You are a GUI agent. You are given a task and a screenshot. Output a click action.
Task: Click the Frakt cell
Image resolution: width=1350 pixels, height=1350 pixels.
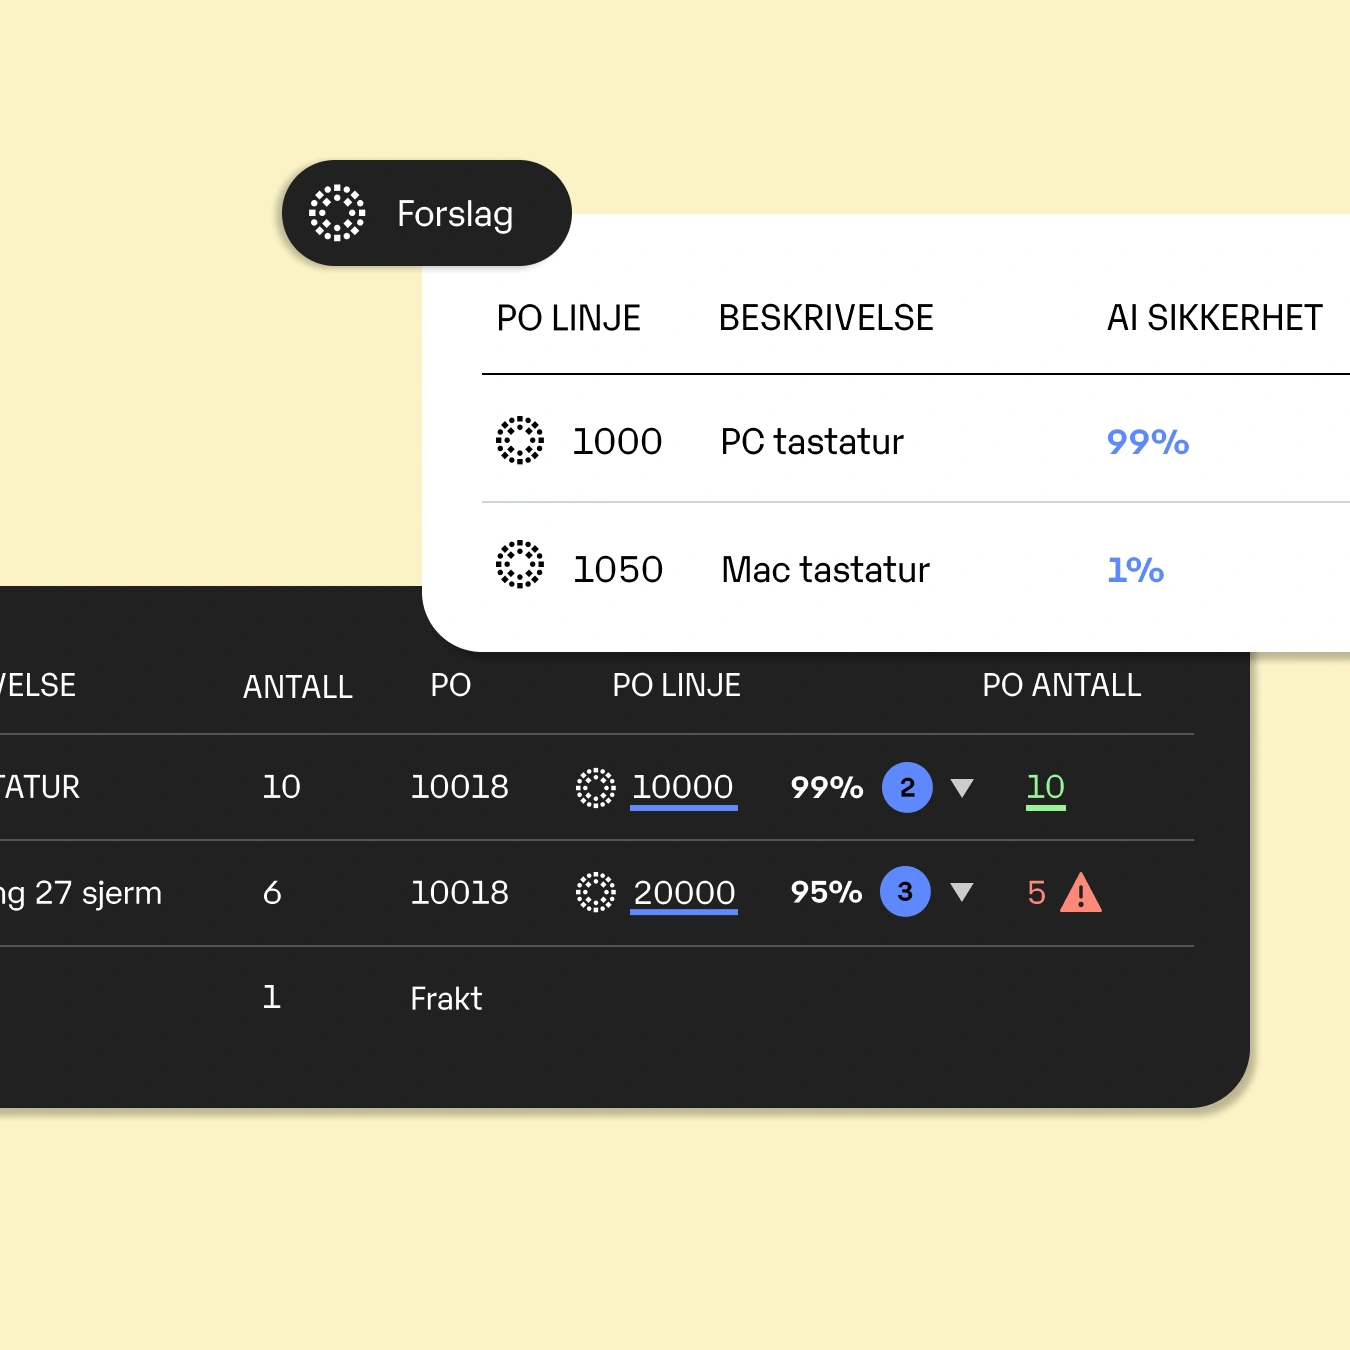[446, 998]
